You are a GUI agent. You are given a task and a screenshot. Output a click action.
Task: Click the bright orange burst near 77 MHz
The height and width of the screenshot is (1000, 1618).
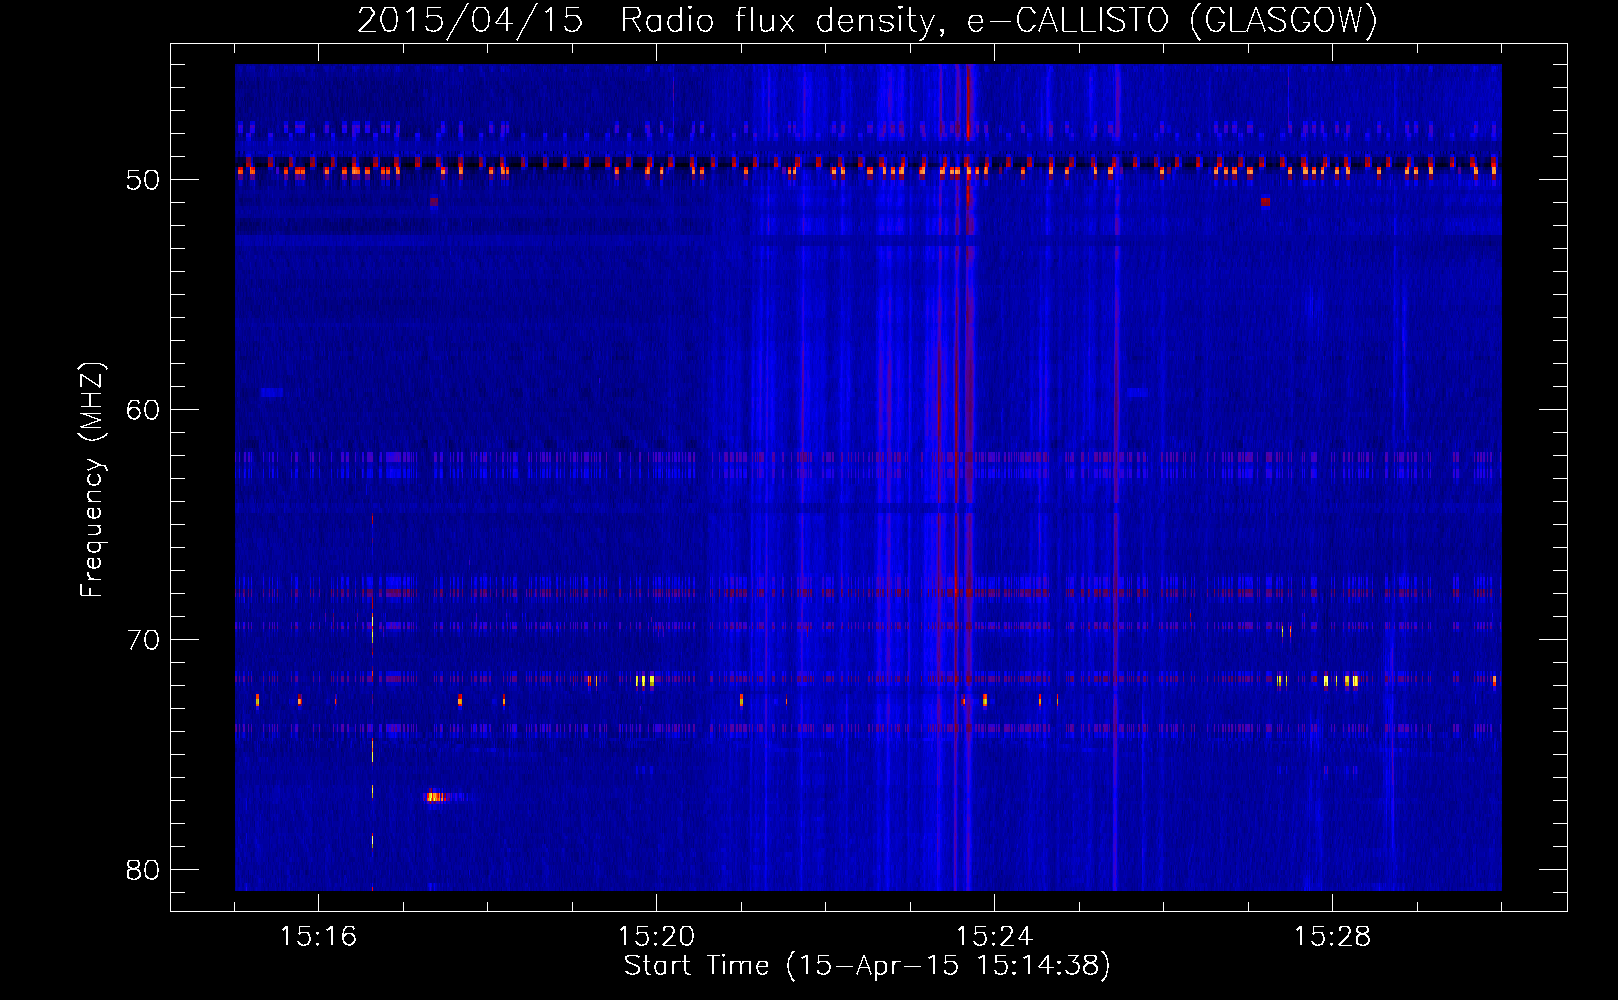pyautogui.click(x=436, y=797)
